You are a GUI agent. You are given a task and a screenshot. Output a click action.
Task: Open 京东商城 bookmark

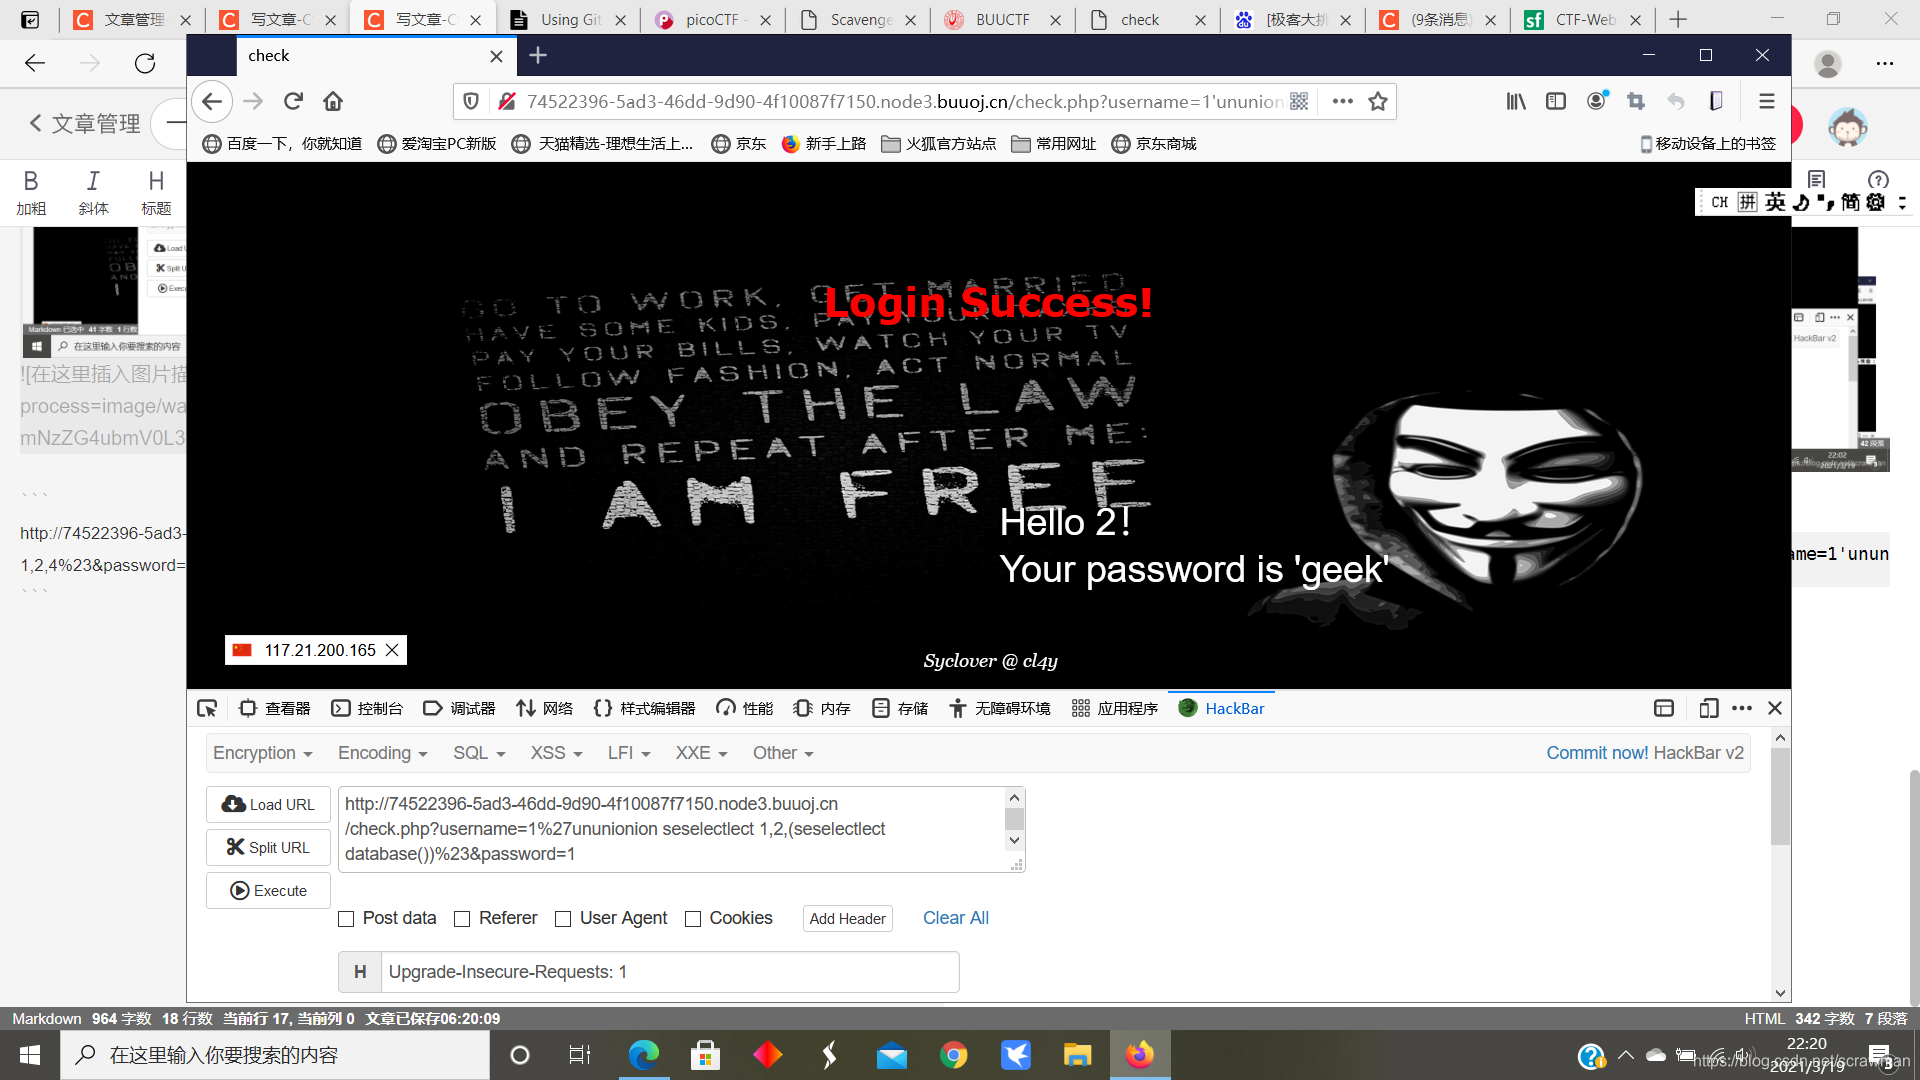click(x=1153, y=143)
